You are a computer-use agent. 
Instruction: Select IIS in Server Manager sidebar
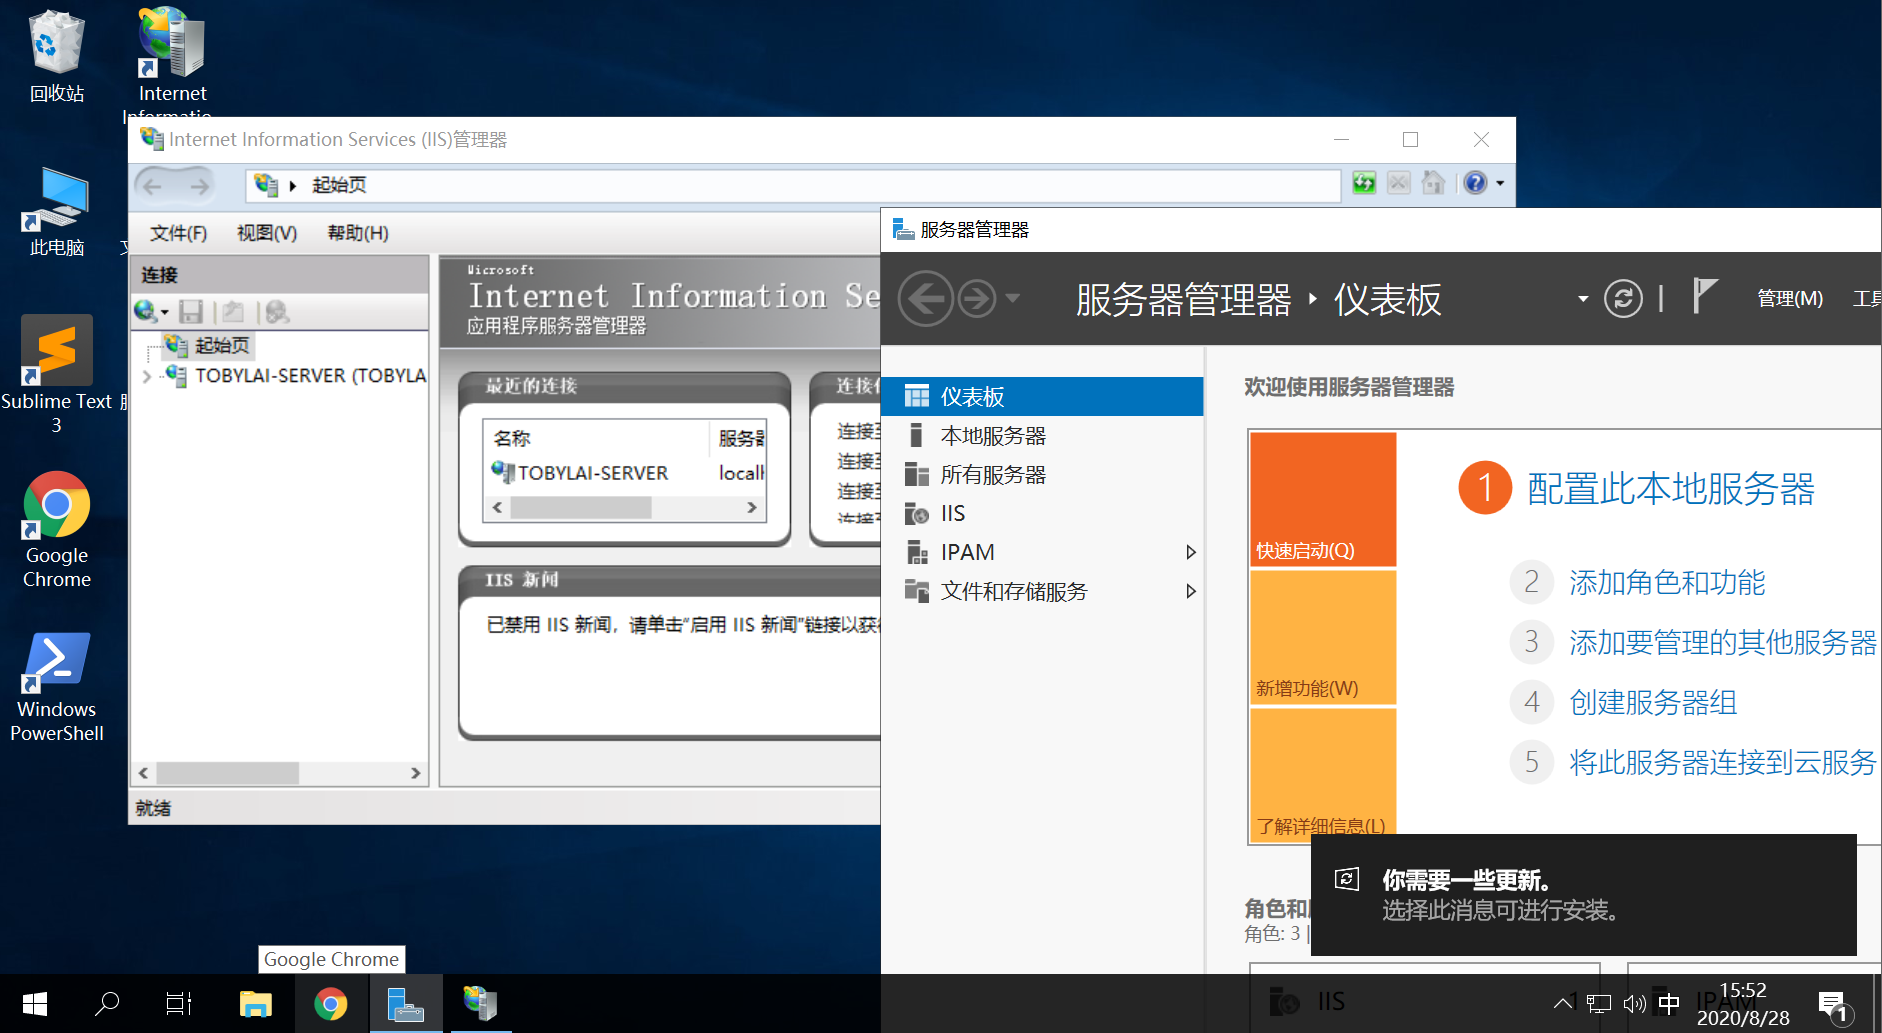[x=1042, y=514]
